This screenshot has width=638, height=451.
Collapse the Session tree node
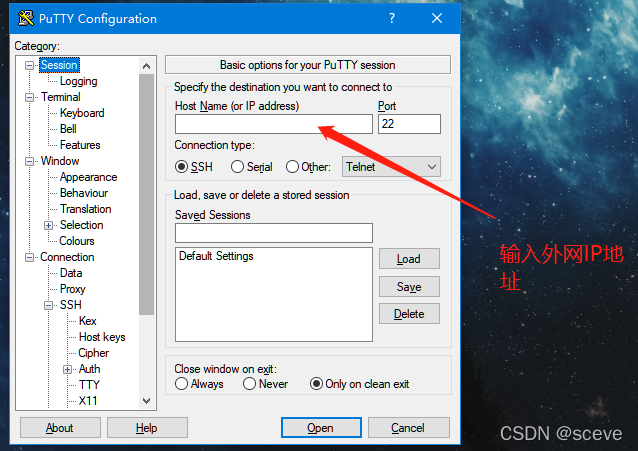click(x=29, y=66)
